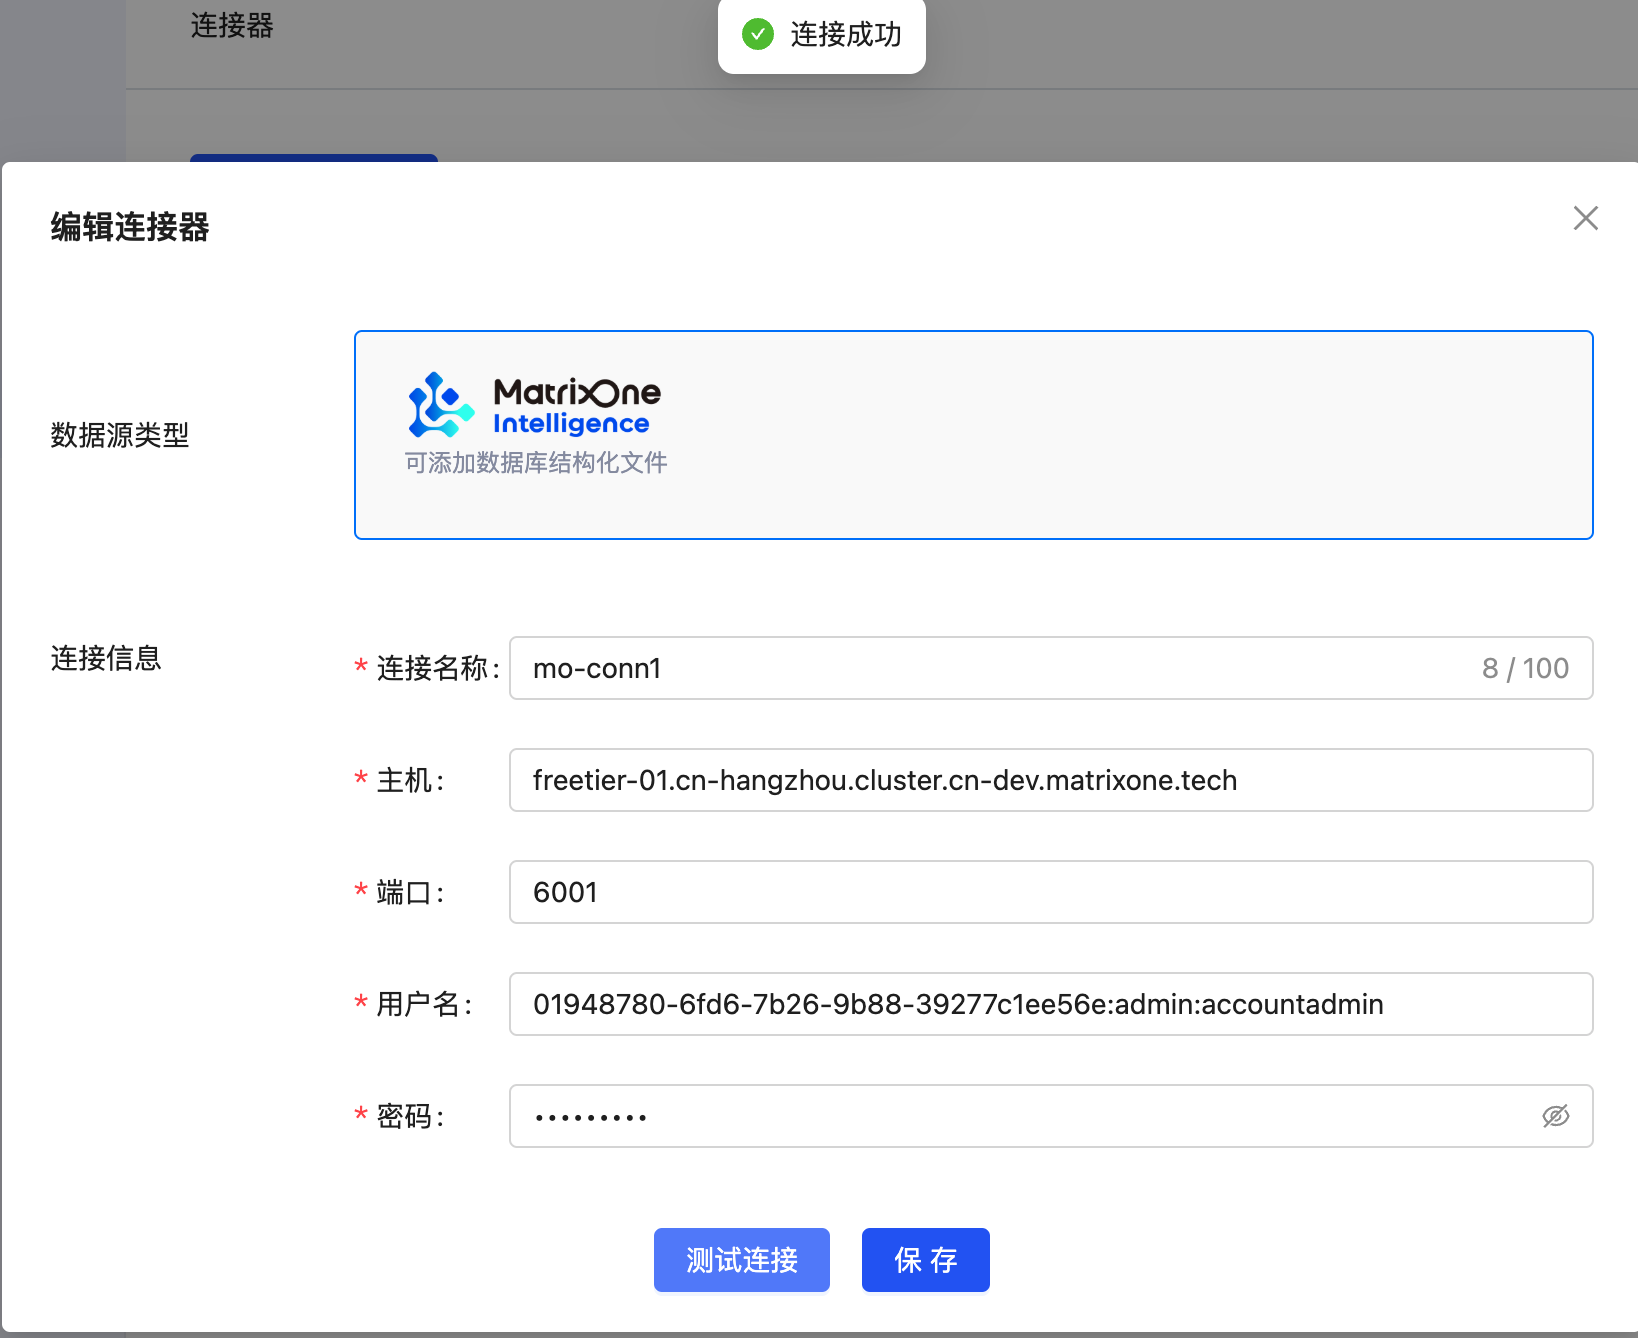Click the 密码 password input field
This screenshot has height=1338, width=1638.
tap(1000, 1116)
